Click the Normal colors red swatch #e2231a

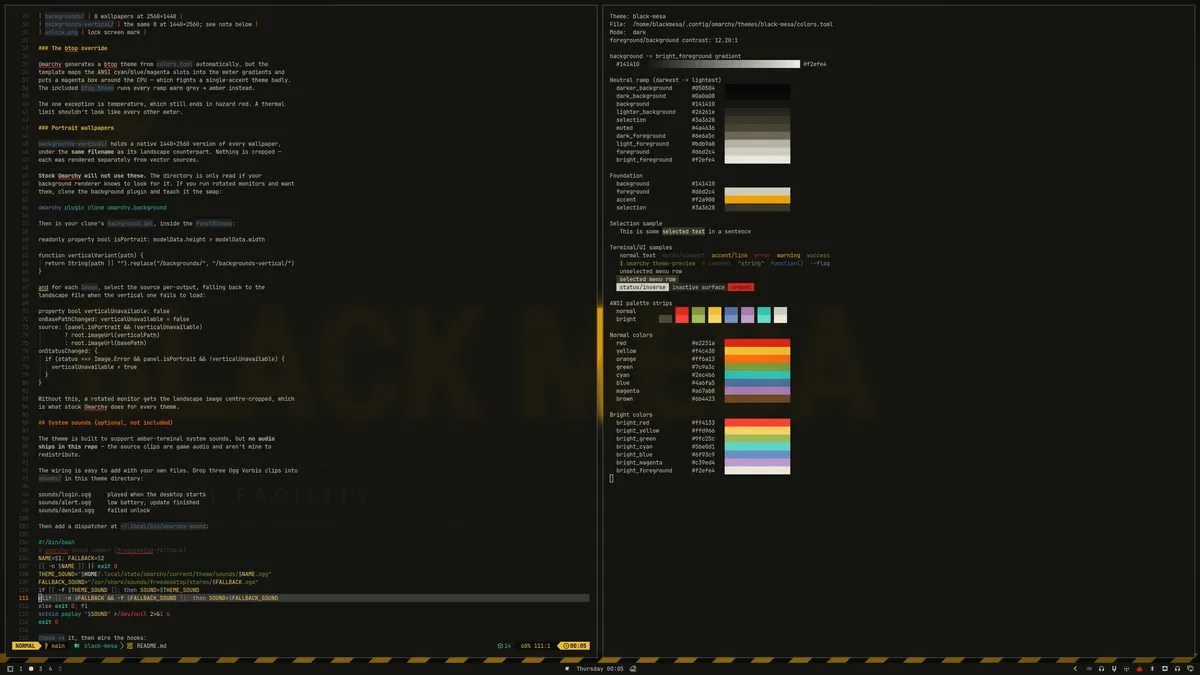coord(757,343)
